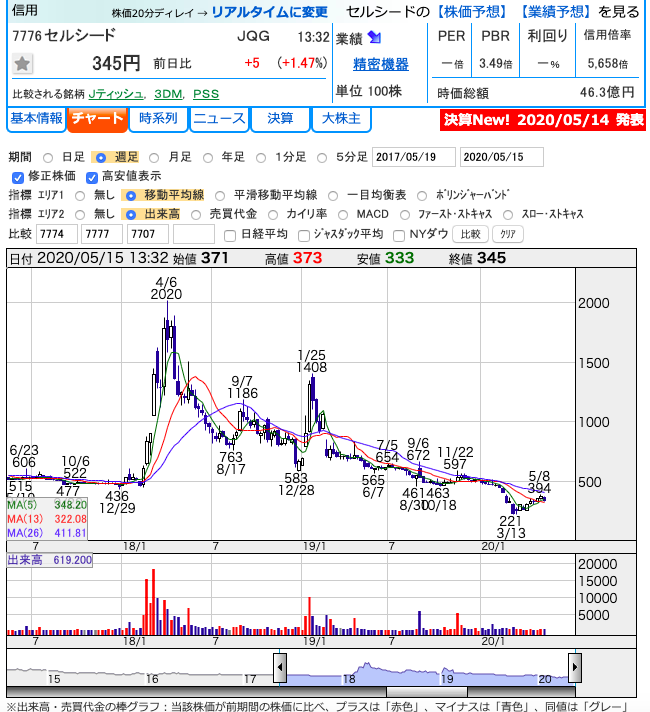This screenshot has width=650, height=712.
Task: Open the 時系列 tab
Action: point(158,119)
